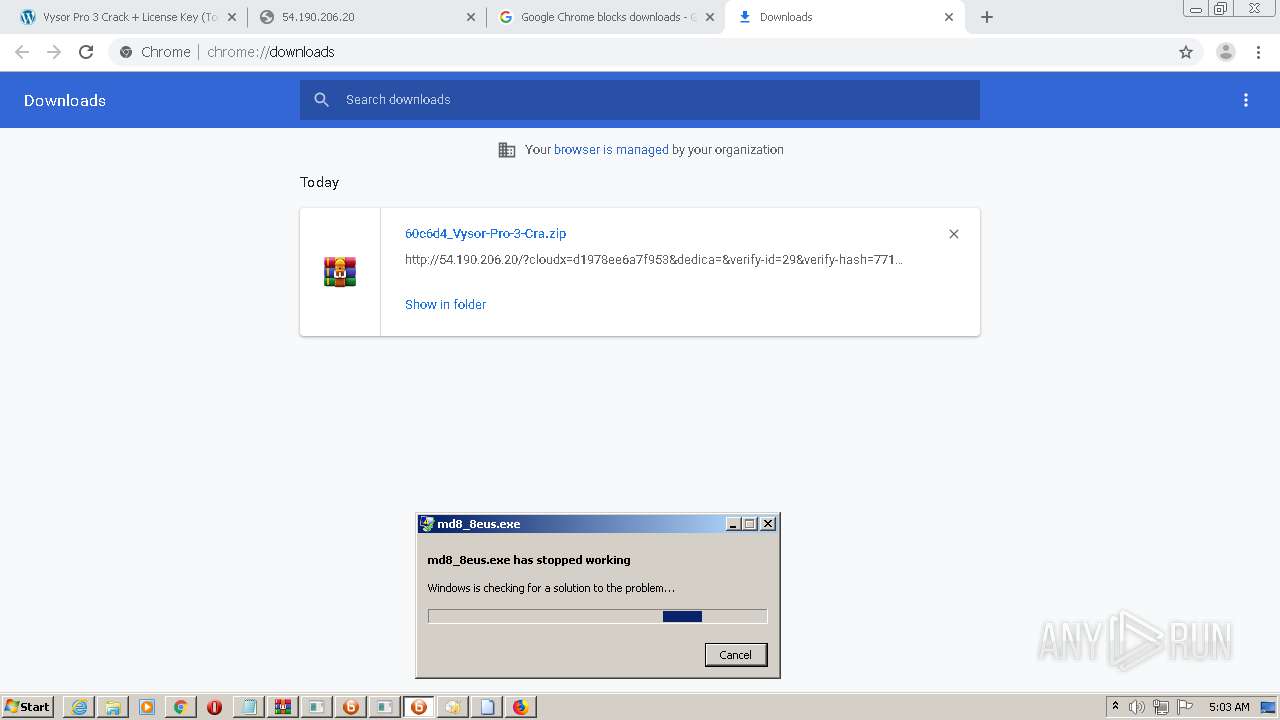1280x720 pixels.
Task: Click the WinRAR archive file icon
Action: (x=340, y=272)
